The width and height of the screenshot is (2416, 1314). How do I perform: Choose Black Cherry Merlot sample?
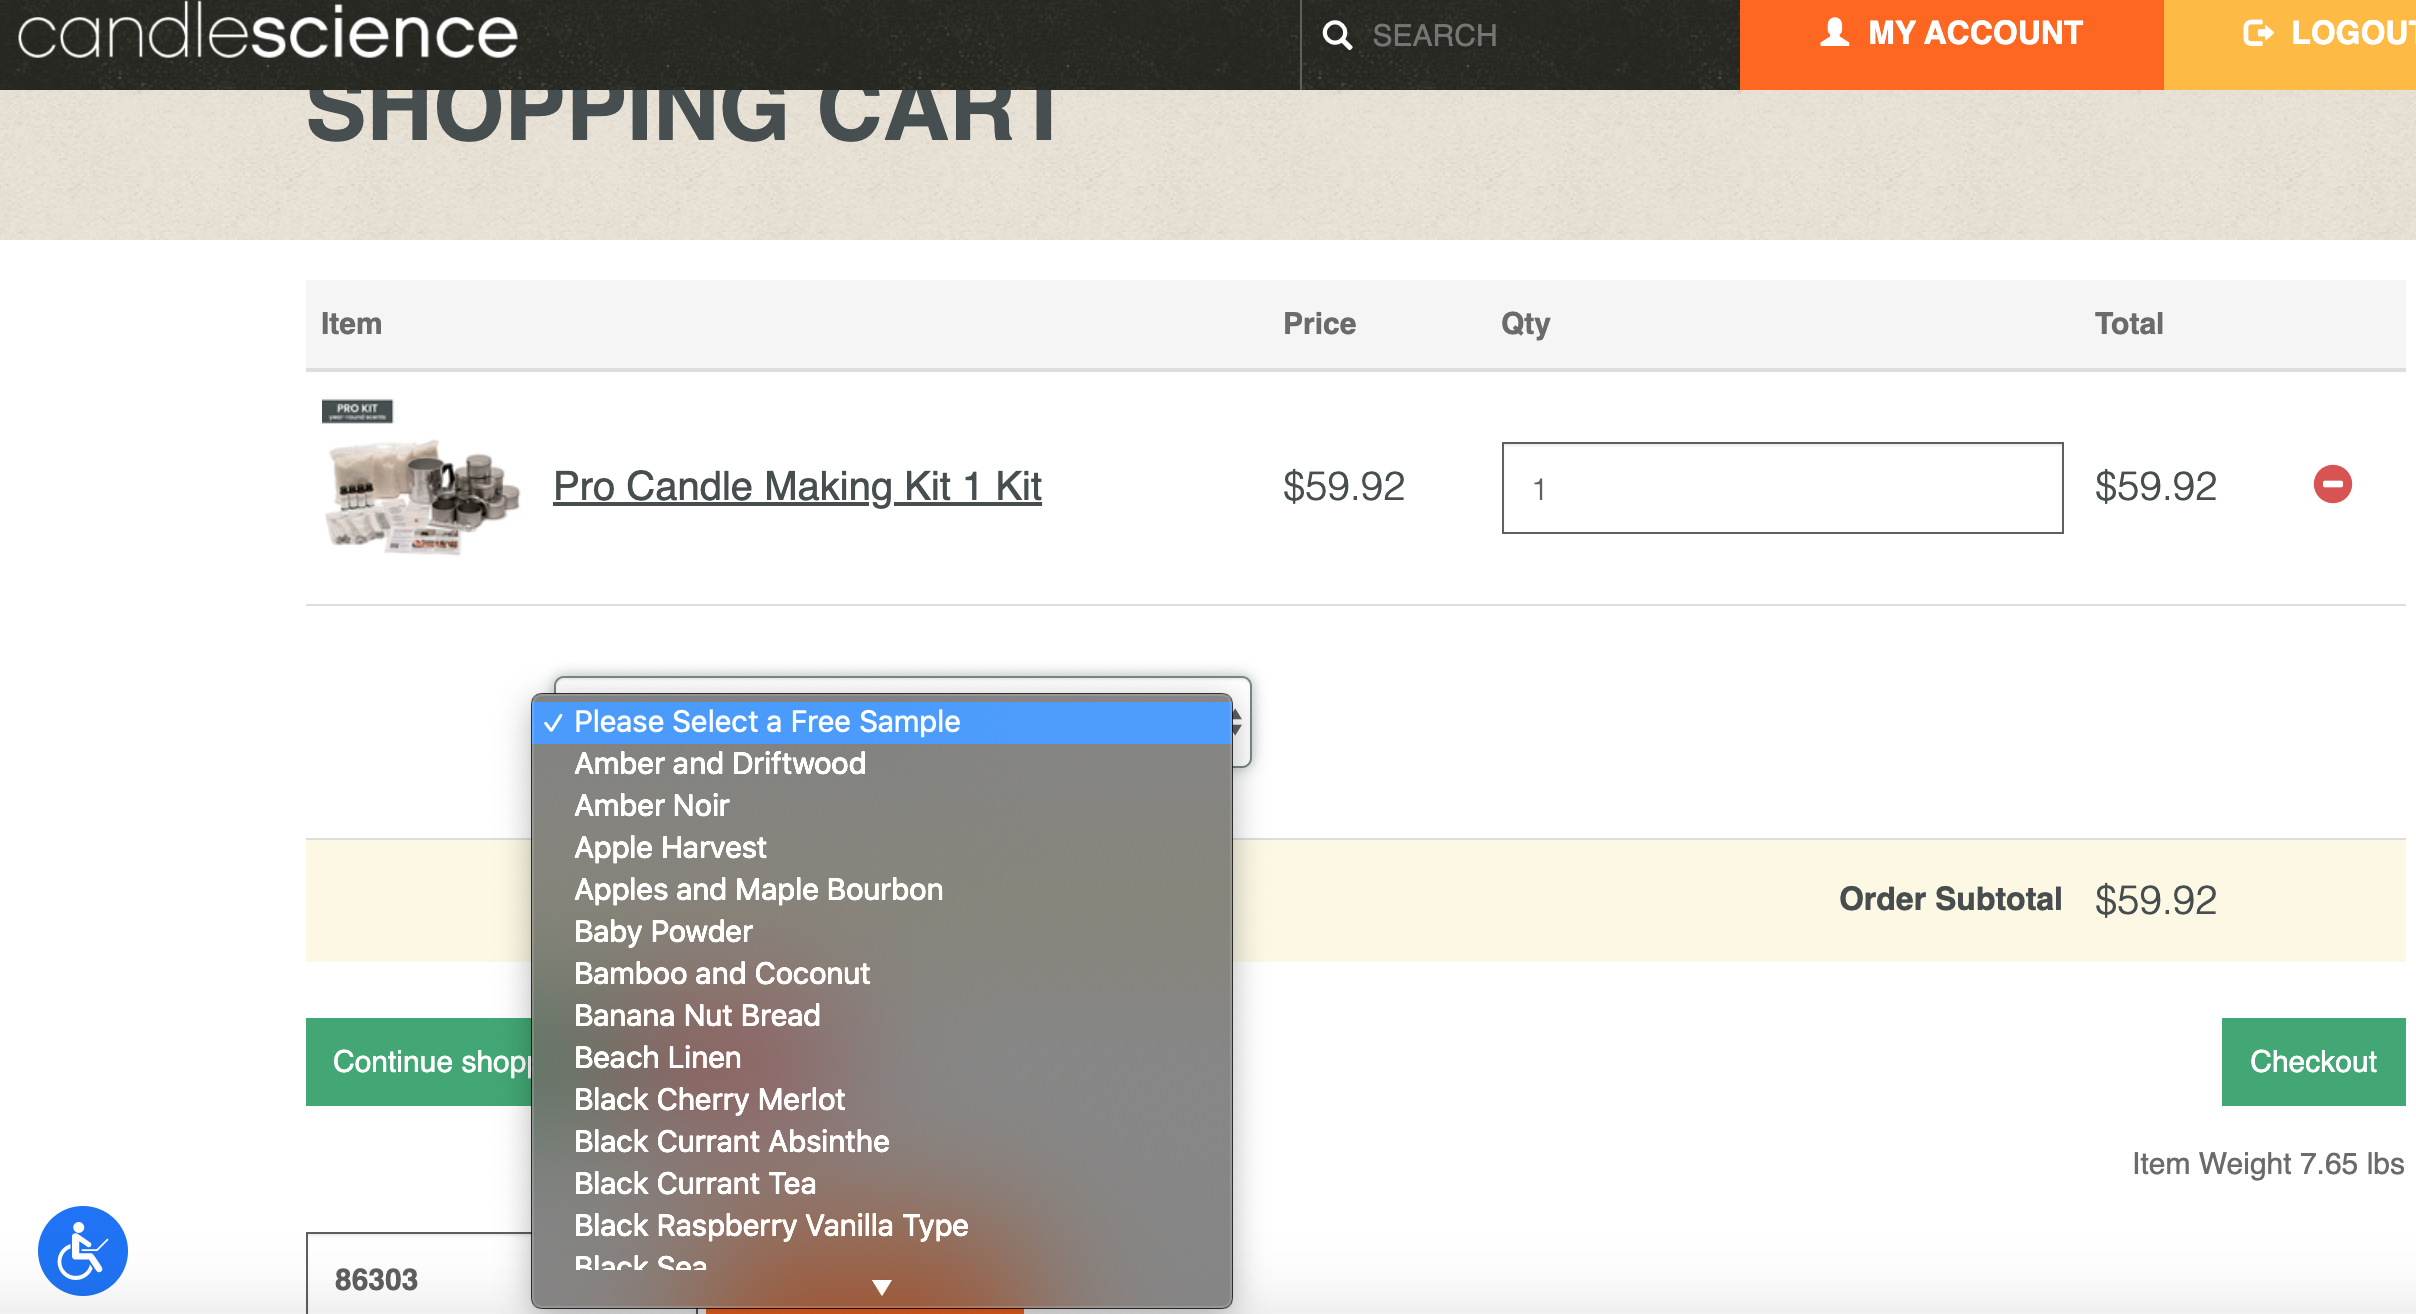coord(882,1100)
